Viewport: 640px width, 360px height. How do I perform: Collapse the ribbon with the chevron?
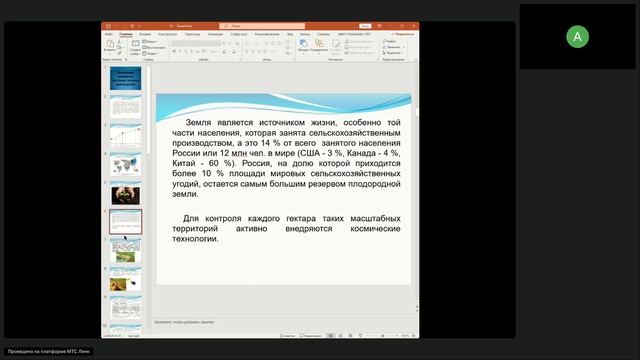click(x=415, y=60)
